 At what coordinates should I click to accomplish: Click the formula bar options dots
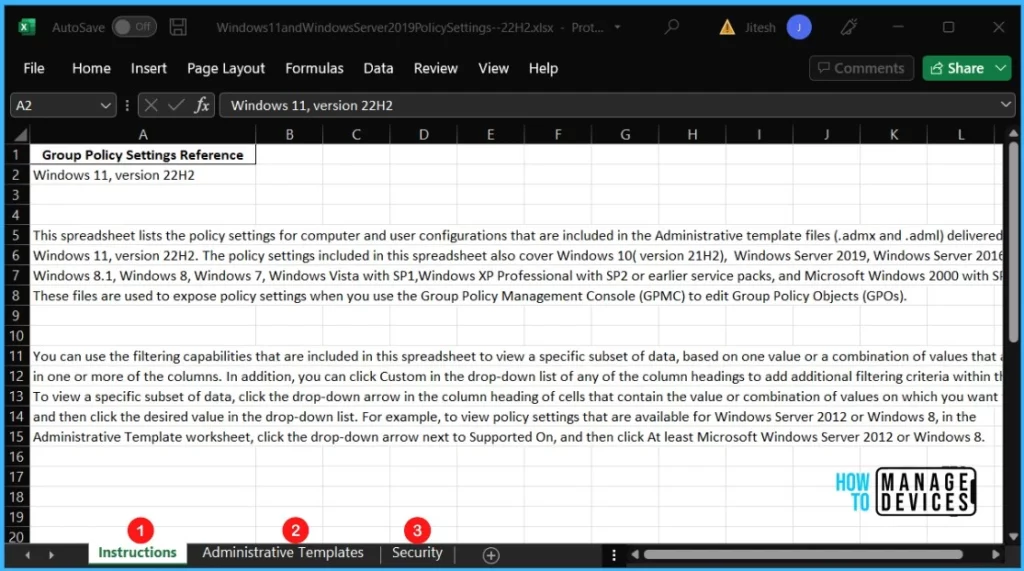(x=127, y=105)
